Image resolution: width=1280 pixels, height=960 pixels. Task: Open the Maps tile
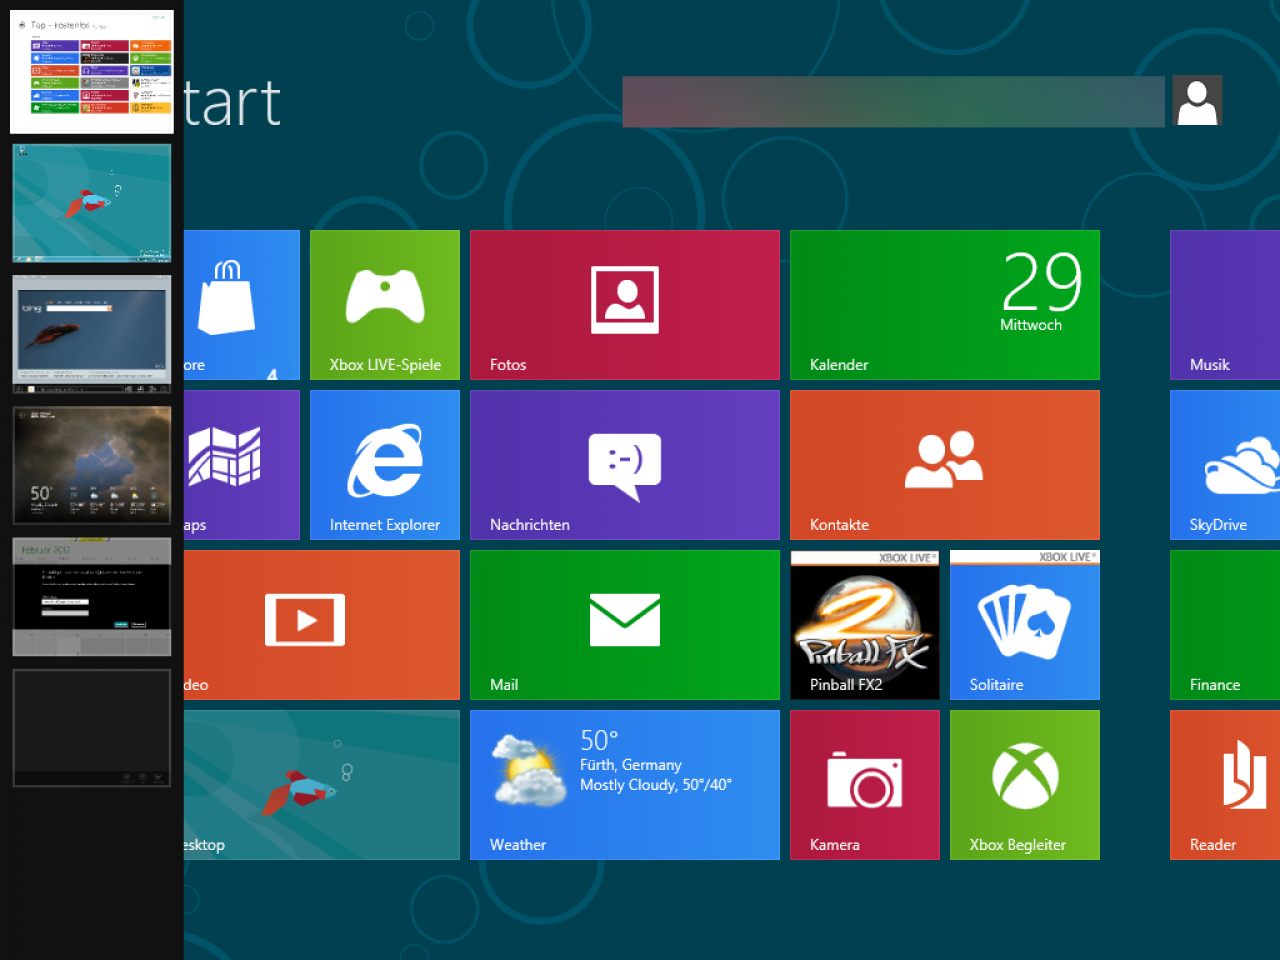(x=242, y=465)
